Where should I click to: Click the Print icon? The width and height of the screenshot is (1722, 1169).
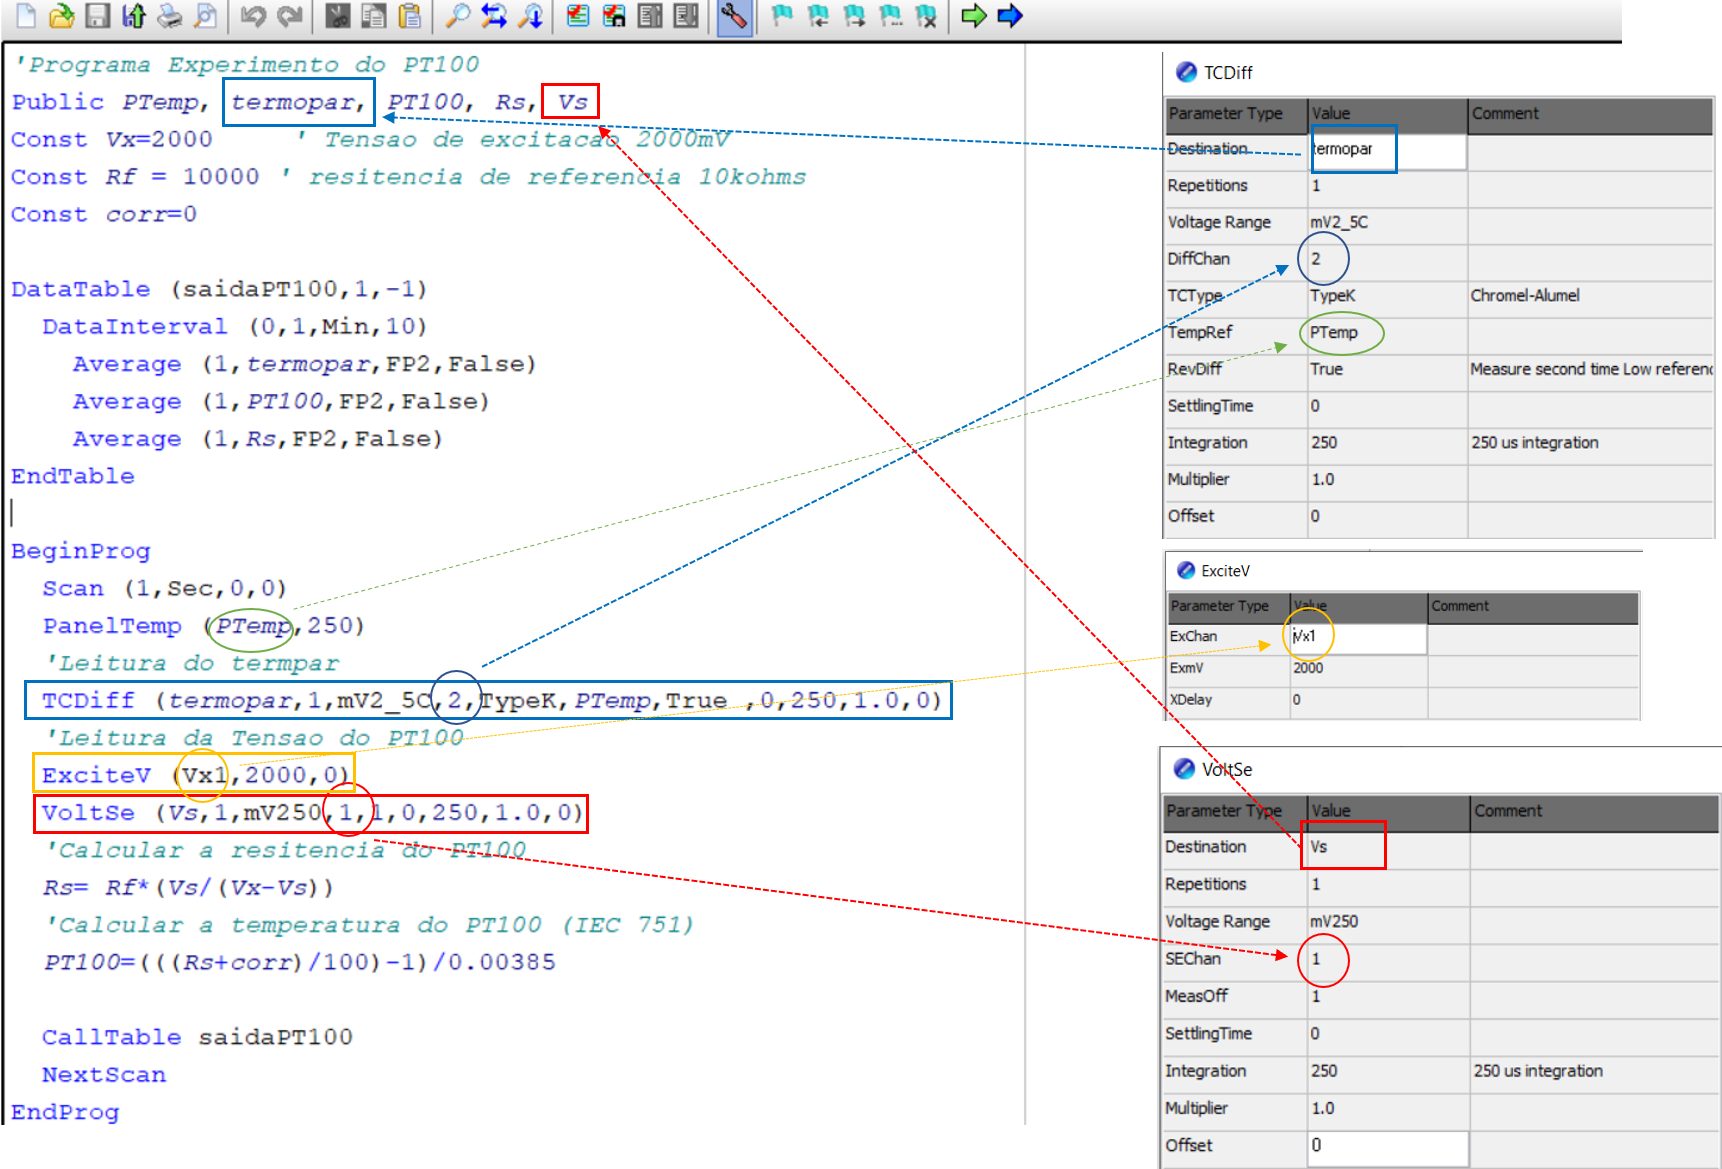pos(170,15)
